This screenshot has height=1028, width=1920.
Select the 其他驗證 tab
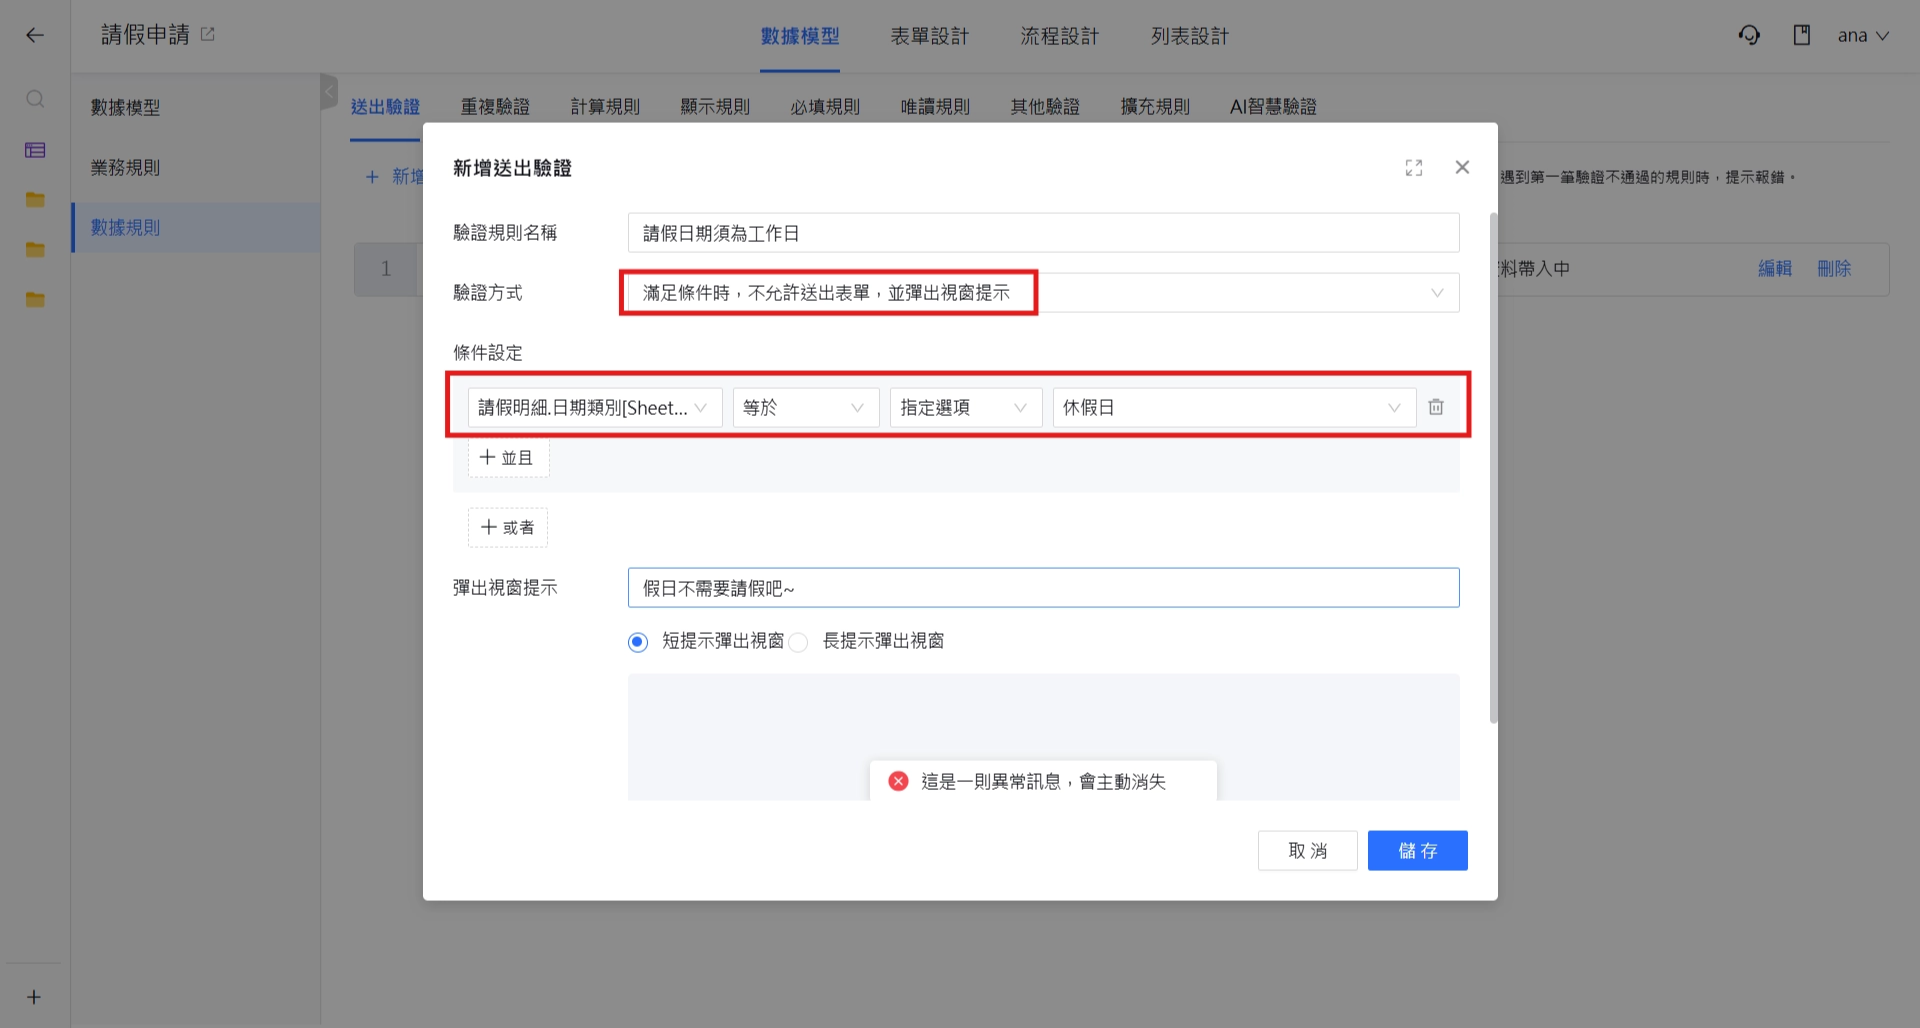coord(1045,107)
